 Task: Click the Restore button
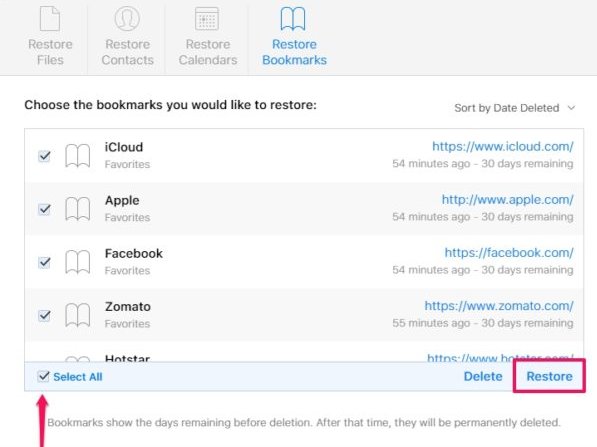(x=549, y=376)
